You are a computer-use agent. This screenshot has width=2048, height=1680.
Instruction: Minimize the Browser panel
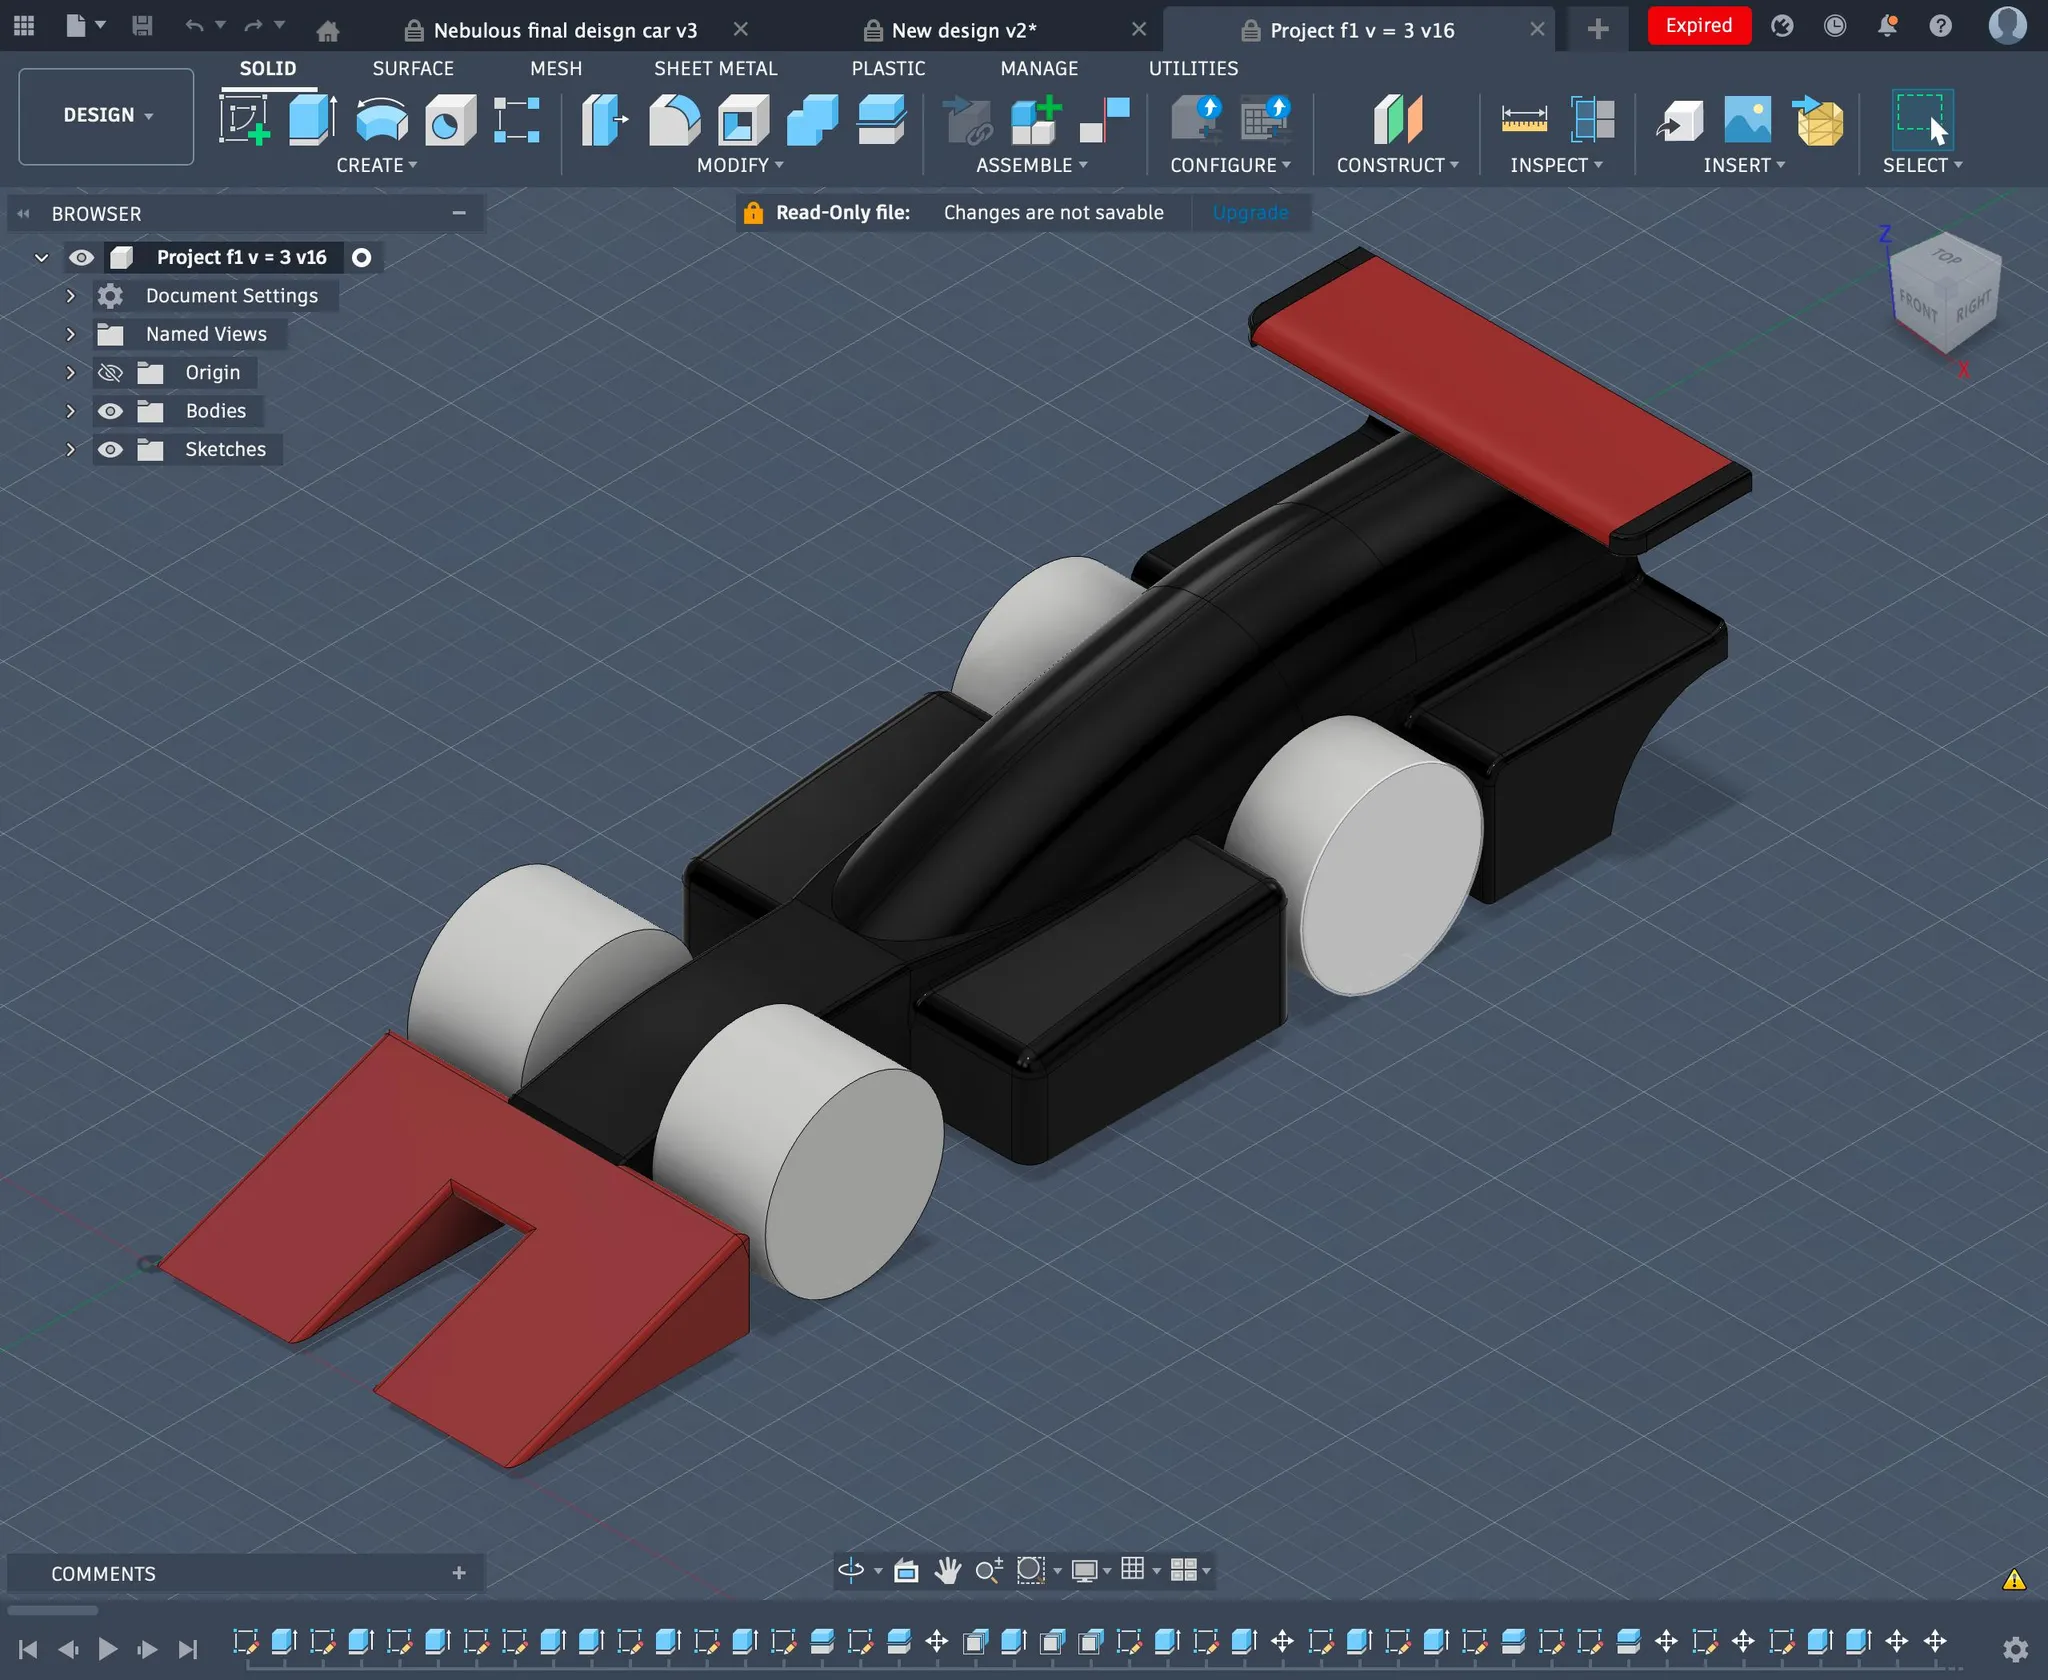(x=459, y=213)
